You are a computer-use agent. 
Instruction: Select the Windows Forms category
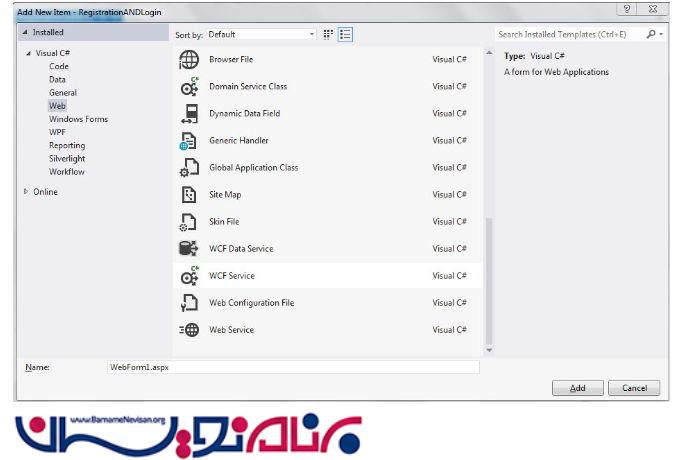78,119
